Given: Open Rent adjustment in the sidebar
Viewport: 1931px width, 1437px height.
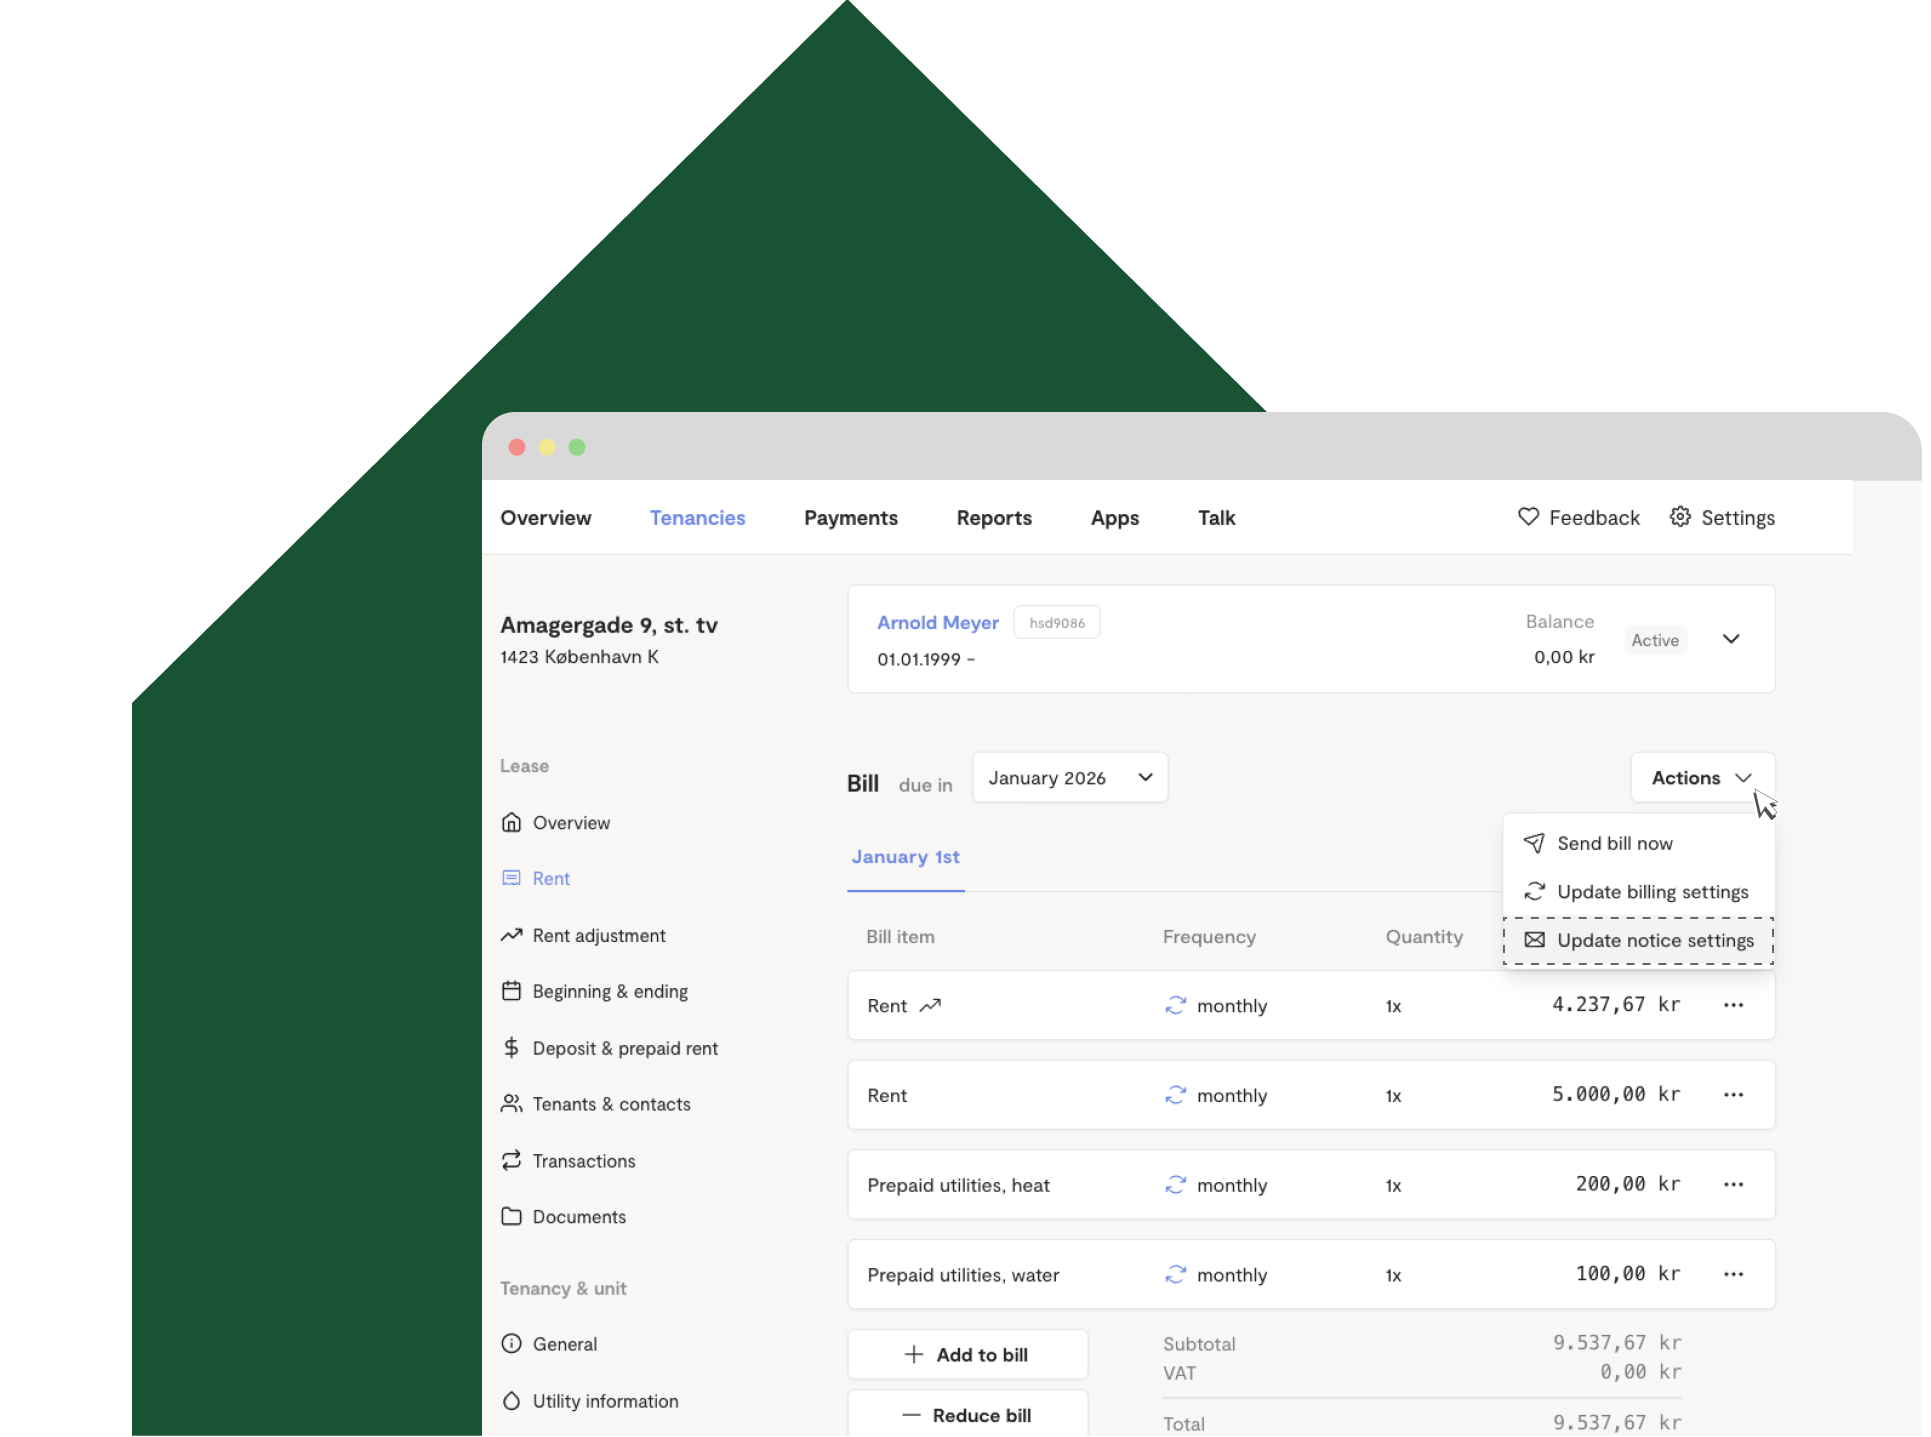Looking at the screenshot, I should click(599, 936).
